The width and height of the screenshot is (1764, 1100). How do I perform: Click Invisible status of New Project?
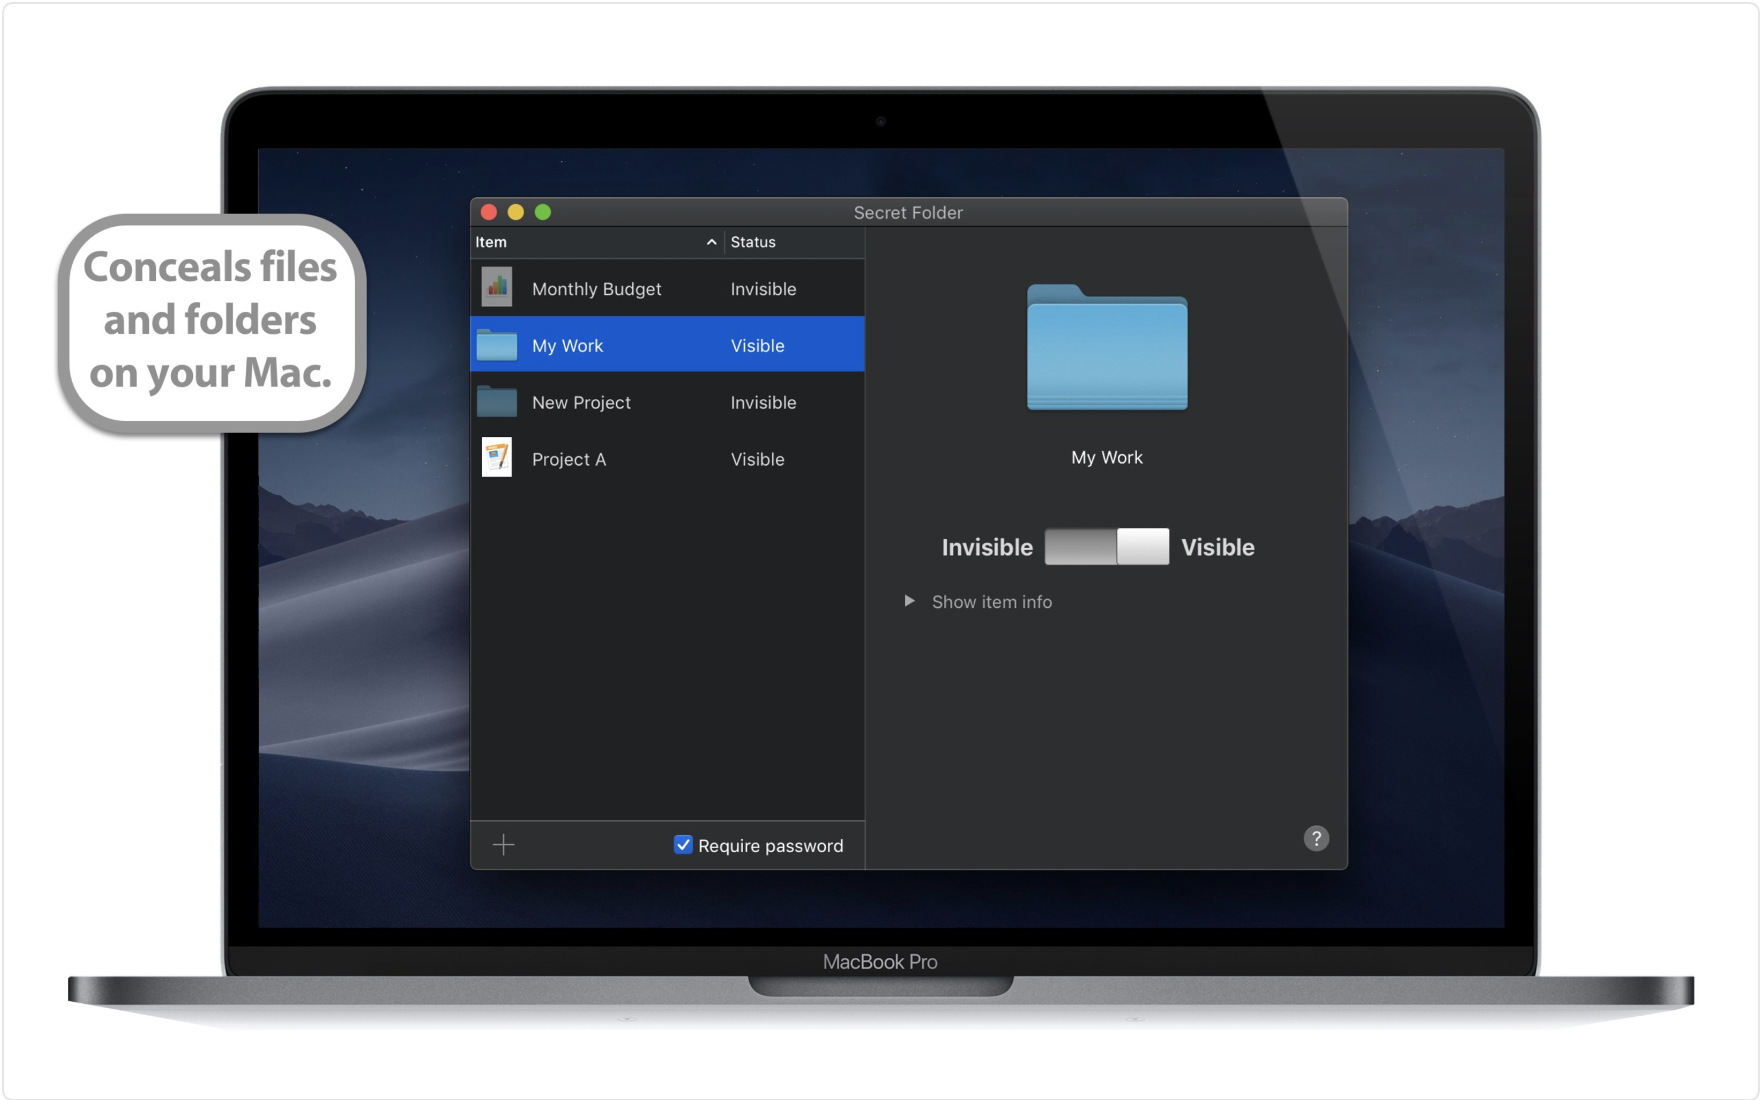coord(763,402)
